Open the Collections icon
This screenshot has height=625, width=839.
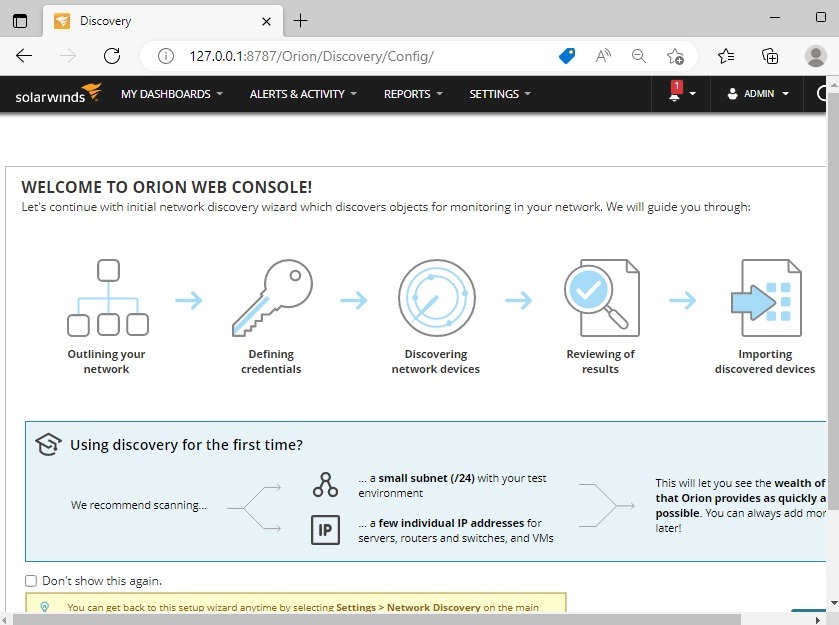[x=769, y=56]
